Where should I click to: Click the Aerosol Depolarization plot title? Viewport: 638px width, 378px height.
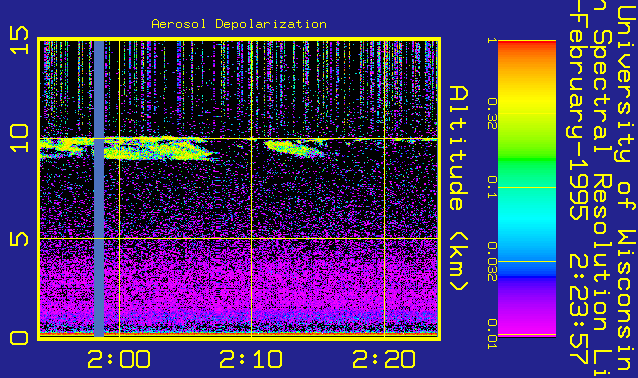pos(239,24)
